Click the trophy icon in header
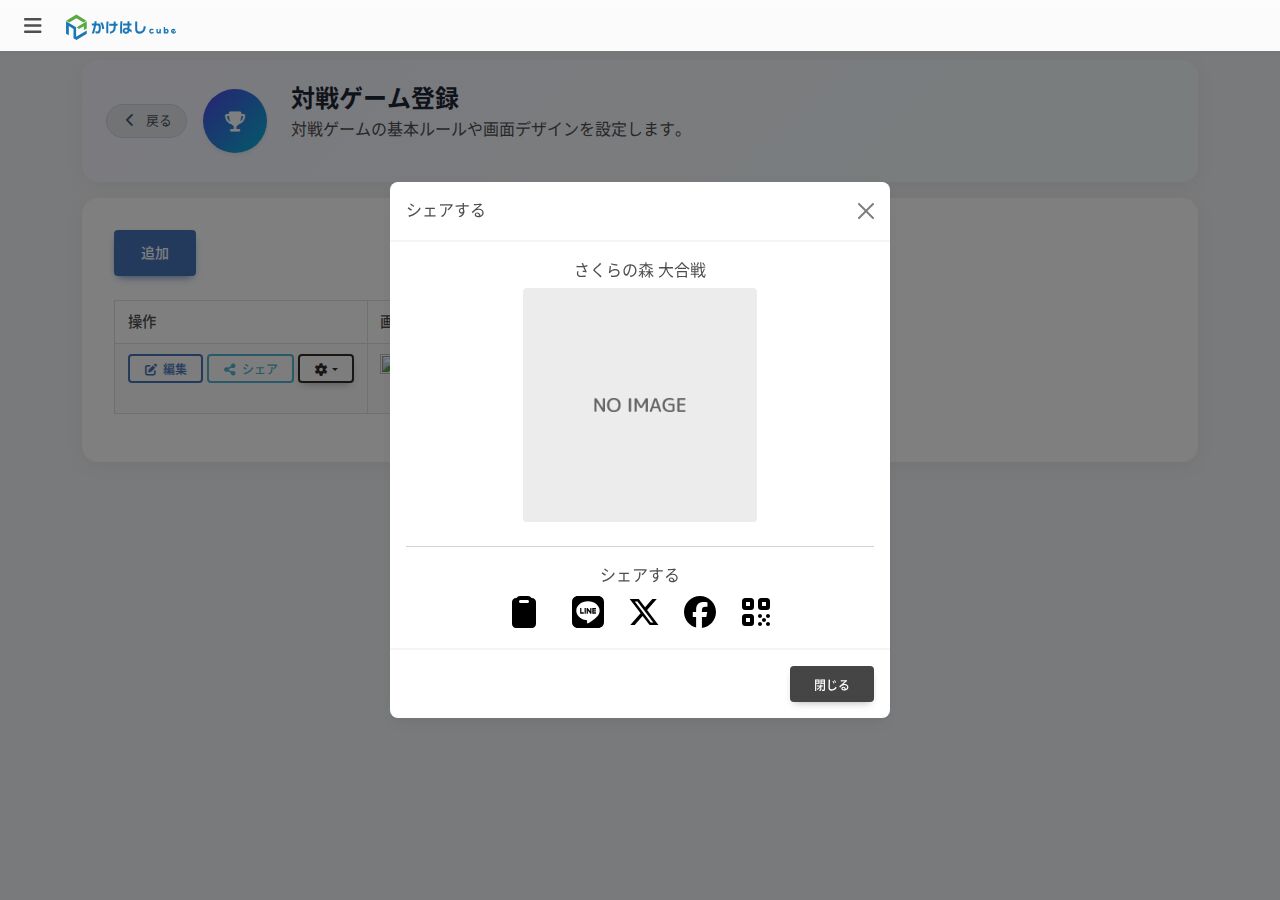Image resolution: width=1280 pixels, height=900 pixels. [235, 121]
